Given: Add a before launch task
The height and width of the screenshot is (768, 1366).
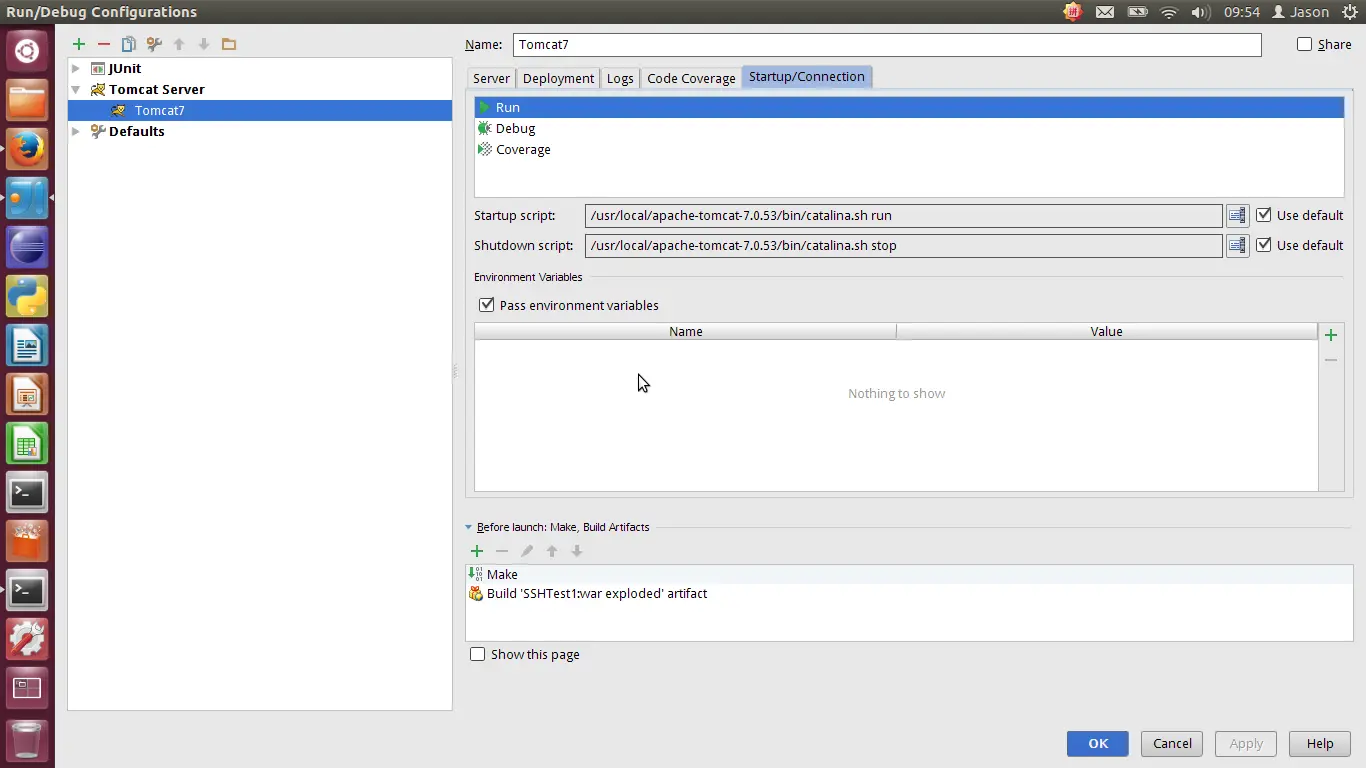Looking at the screenshot, I should click(477, 551).
